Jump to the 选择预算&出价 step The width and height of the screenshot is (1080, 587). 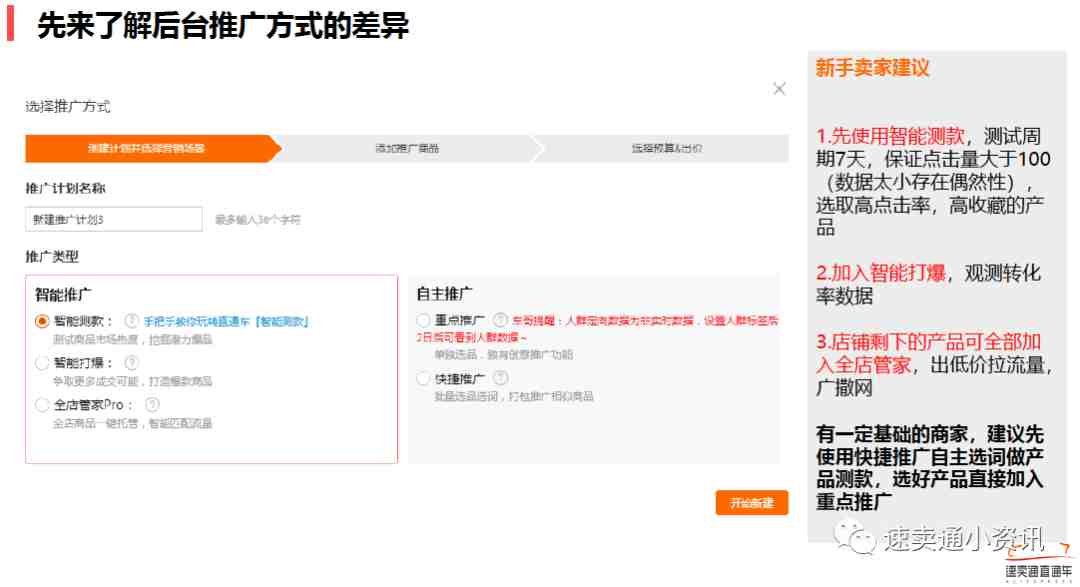point(666,148)
